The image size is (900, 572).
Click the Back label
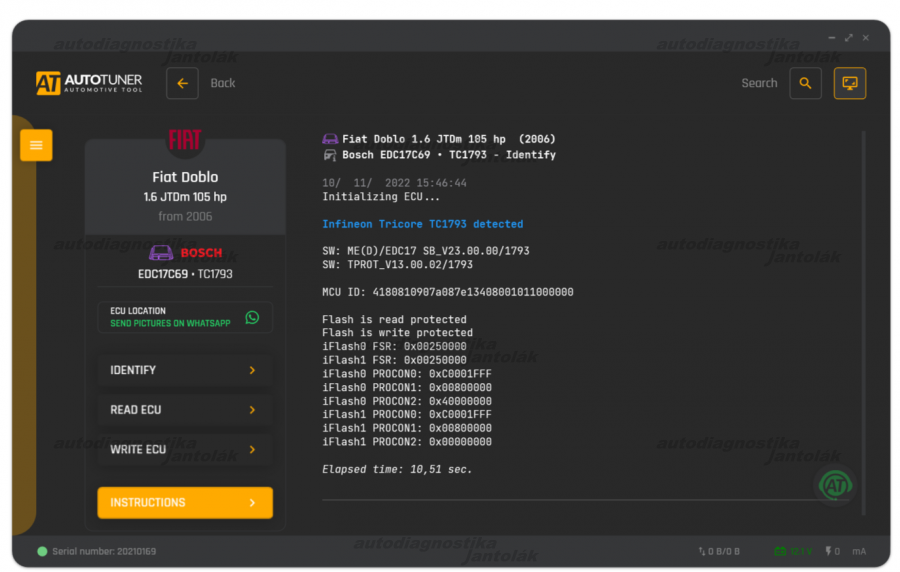tap(223, 83)
